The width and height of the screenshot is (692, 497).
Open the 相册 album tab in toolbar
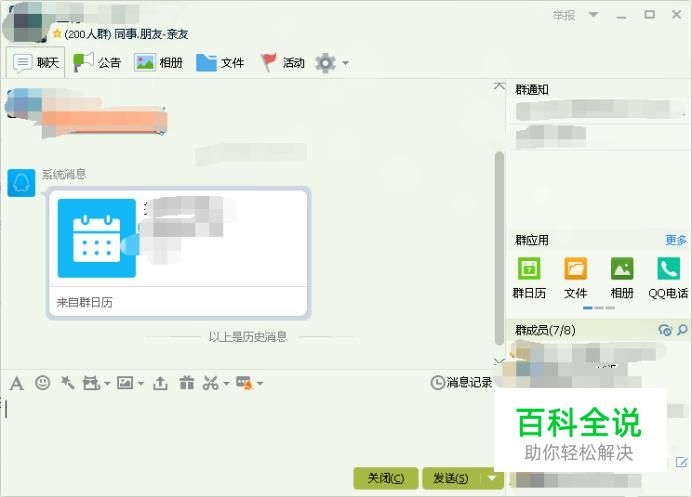(x=158, y=63)
